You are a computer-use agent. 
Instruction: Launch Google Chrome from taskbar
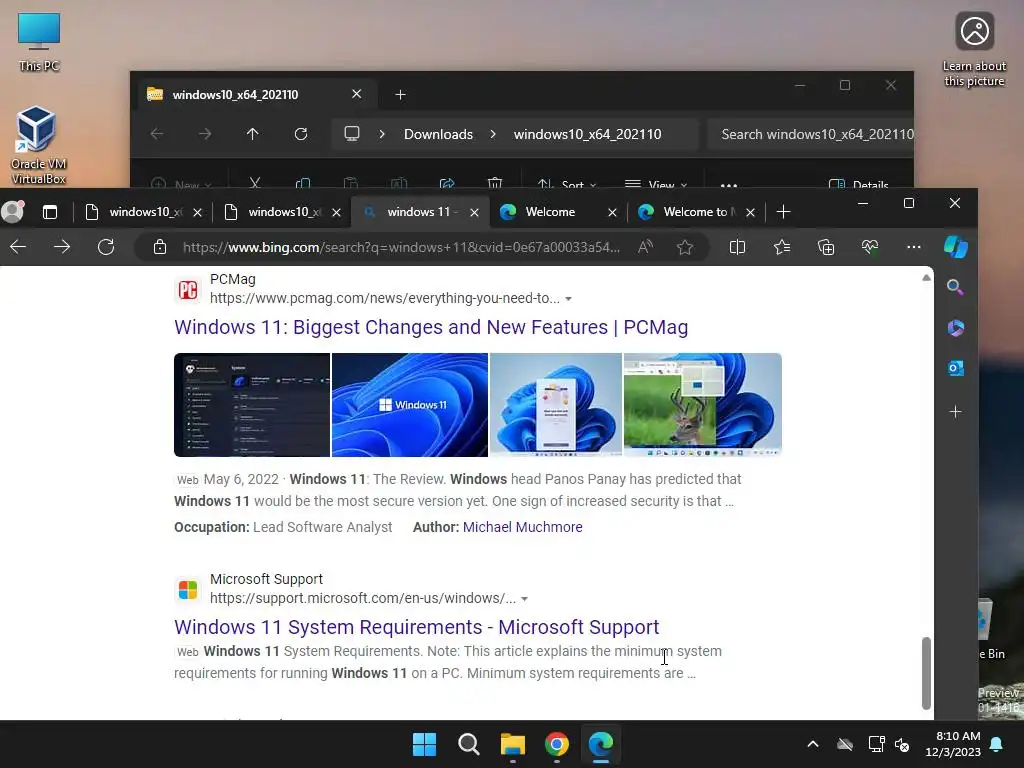tap(556, 744)
